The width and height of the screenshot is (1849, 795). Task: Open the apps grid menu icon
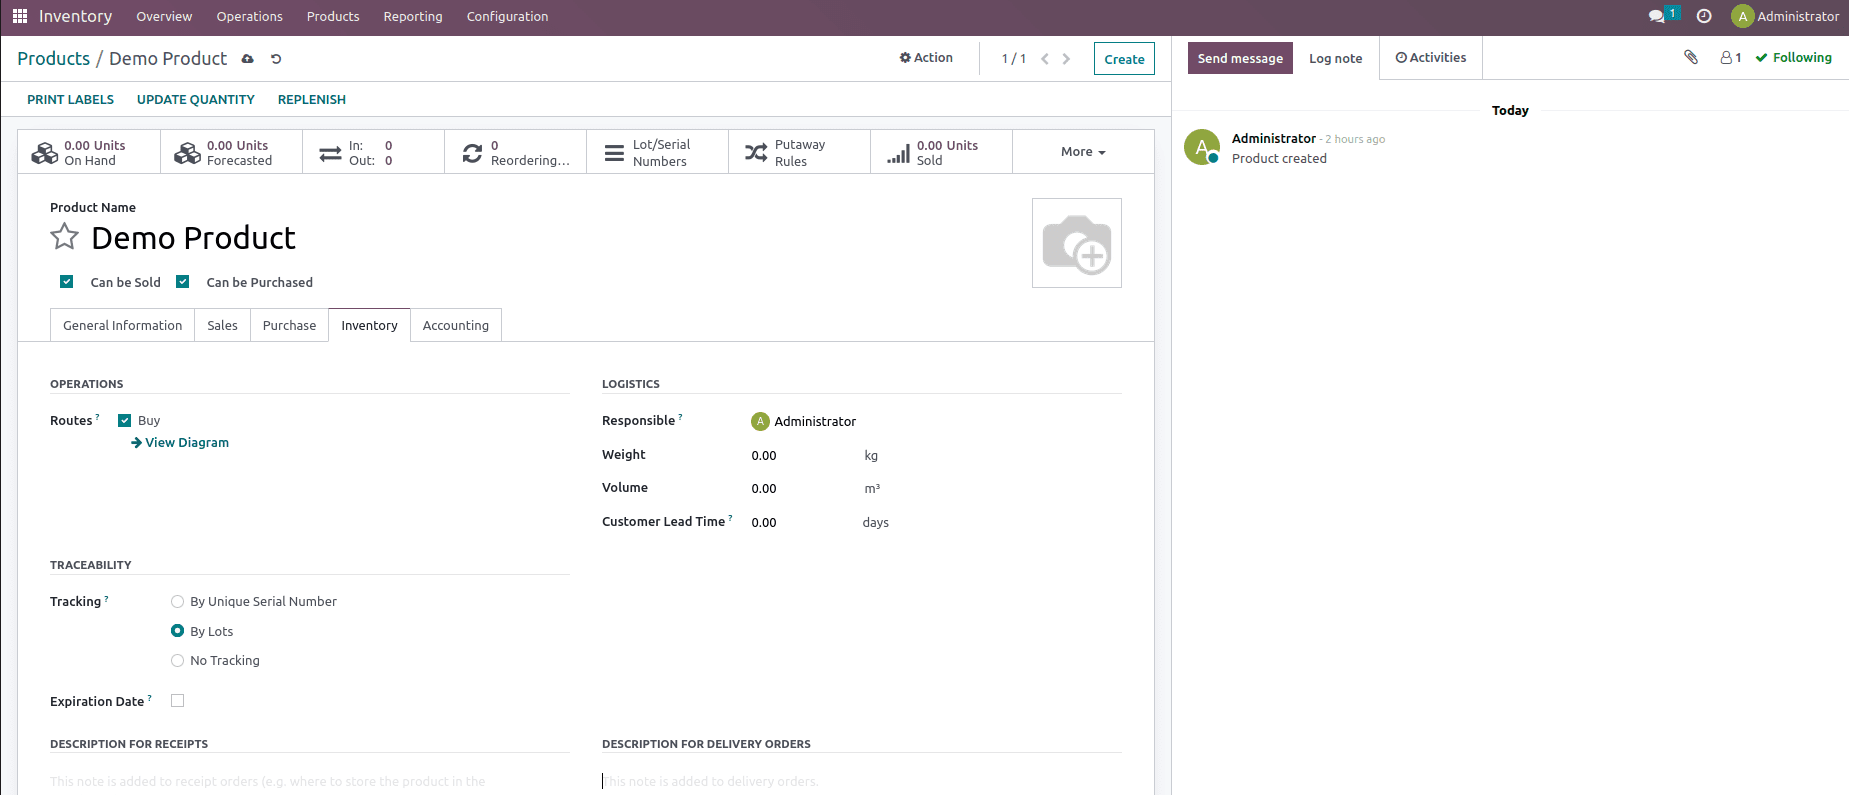[x=20, y=16]
